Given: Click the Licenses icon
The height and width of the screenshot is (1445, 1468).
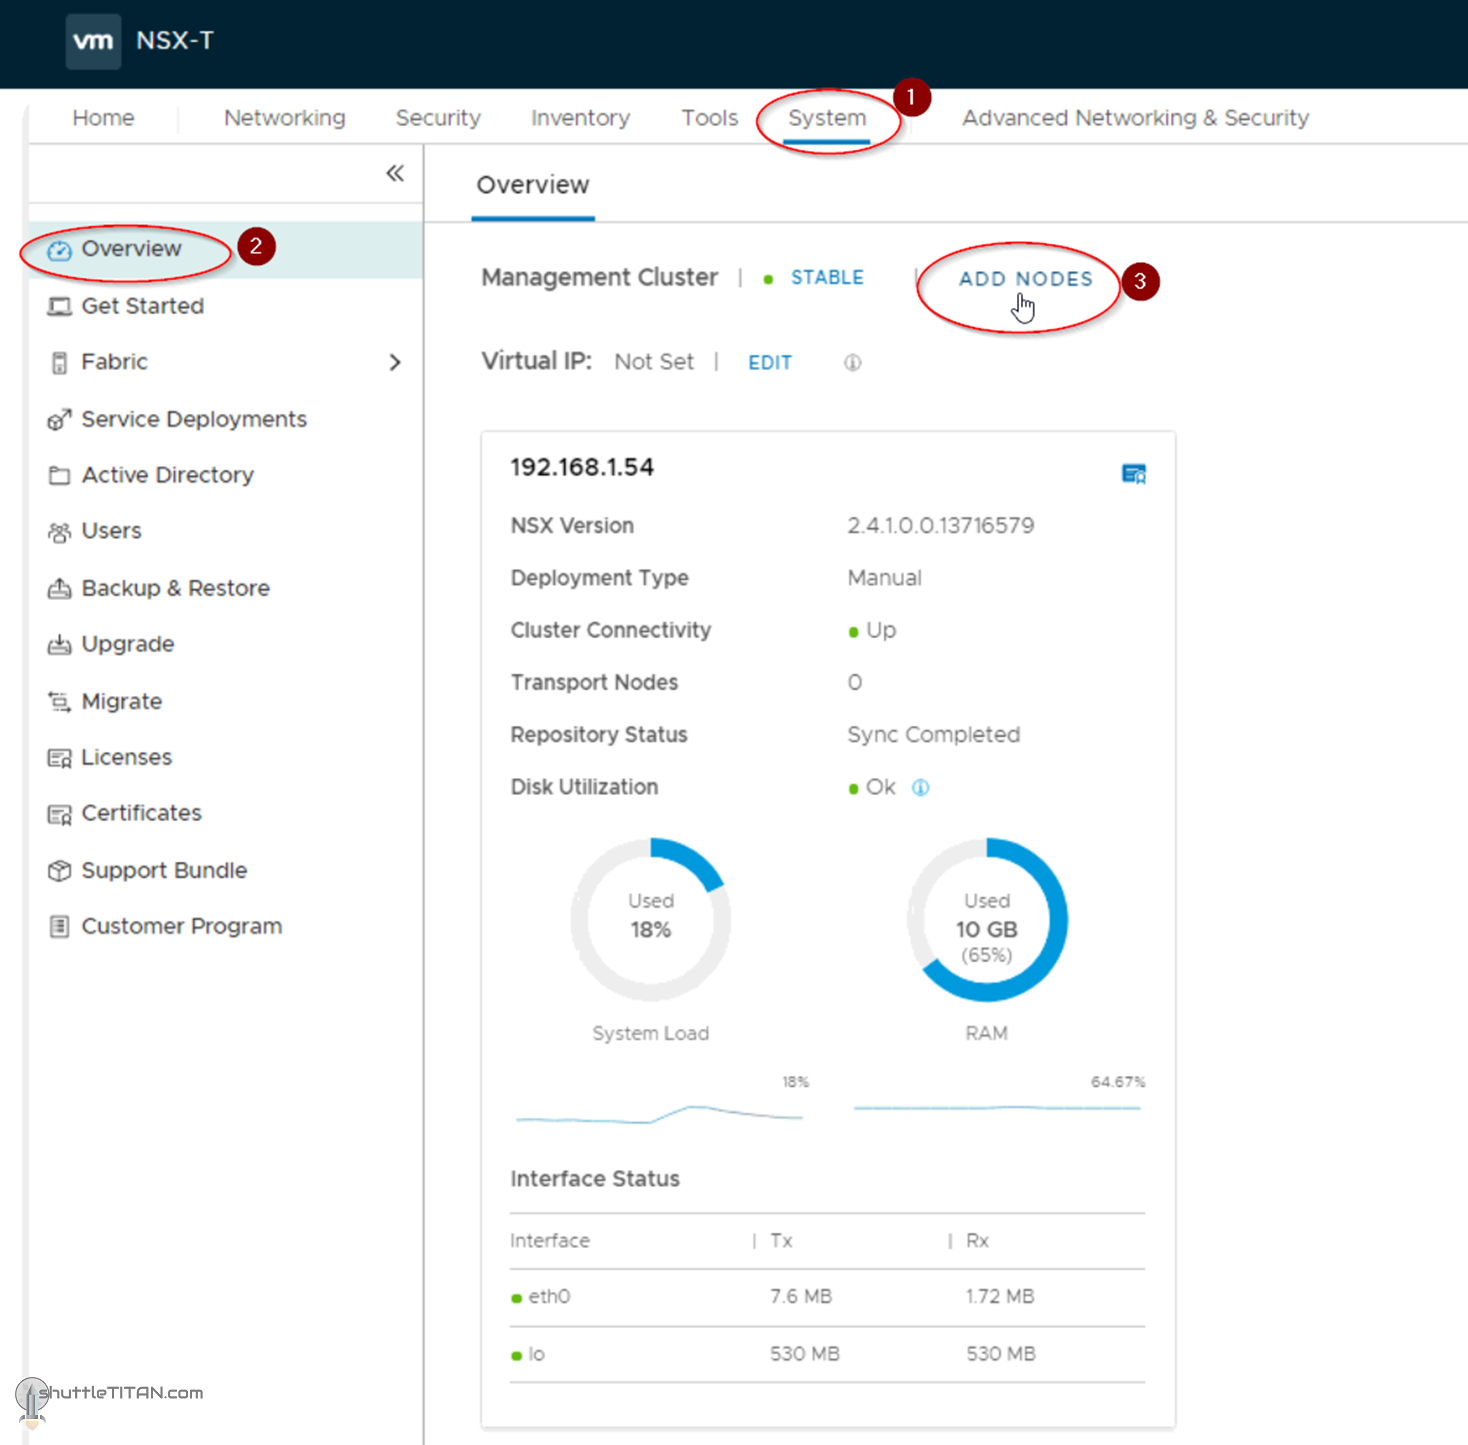Looking at the screenshot, I should (60, 757).
